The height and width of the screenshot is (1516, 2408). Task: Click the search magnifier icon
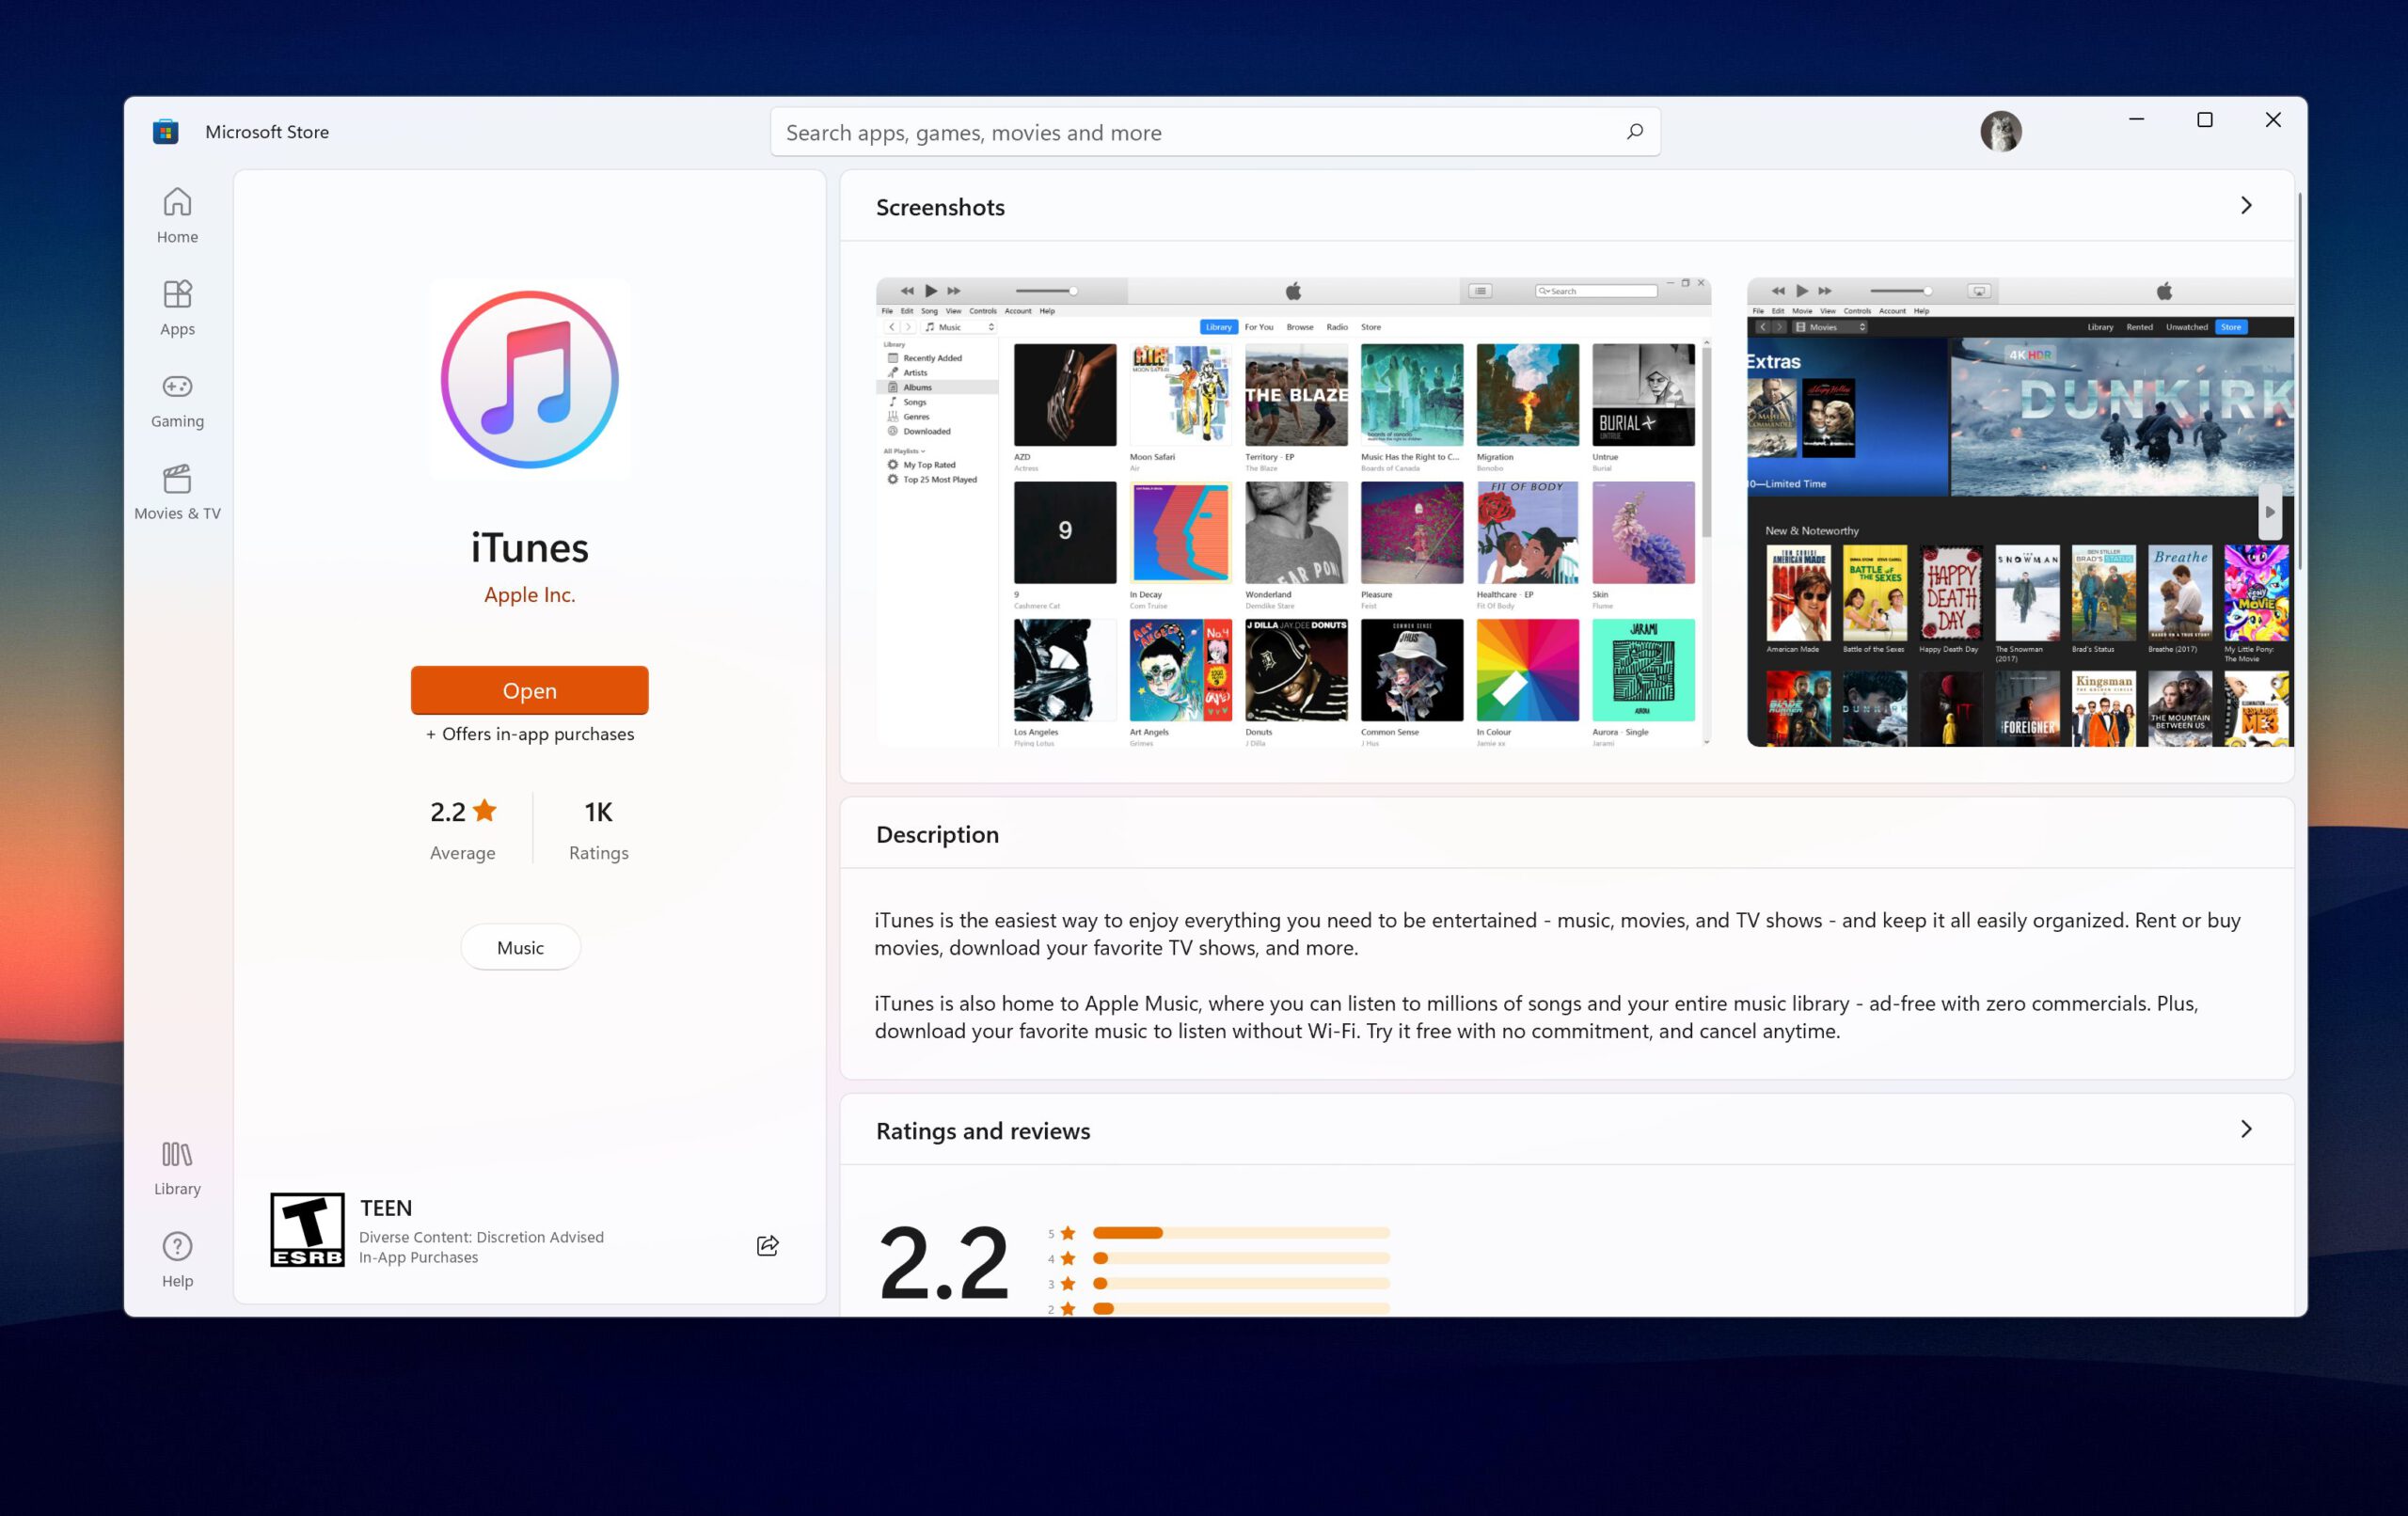(1635, 132)
